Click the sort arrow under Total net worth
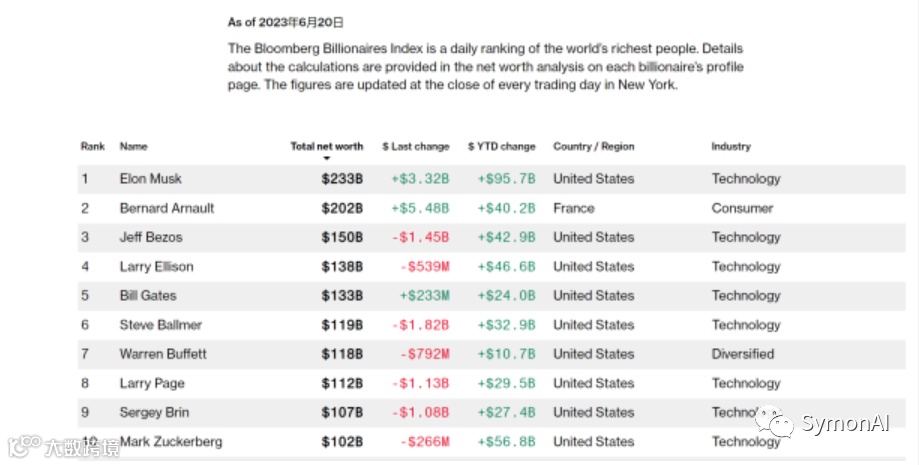Viewport: 919px width, 465px height. [326, 159]
